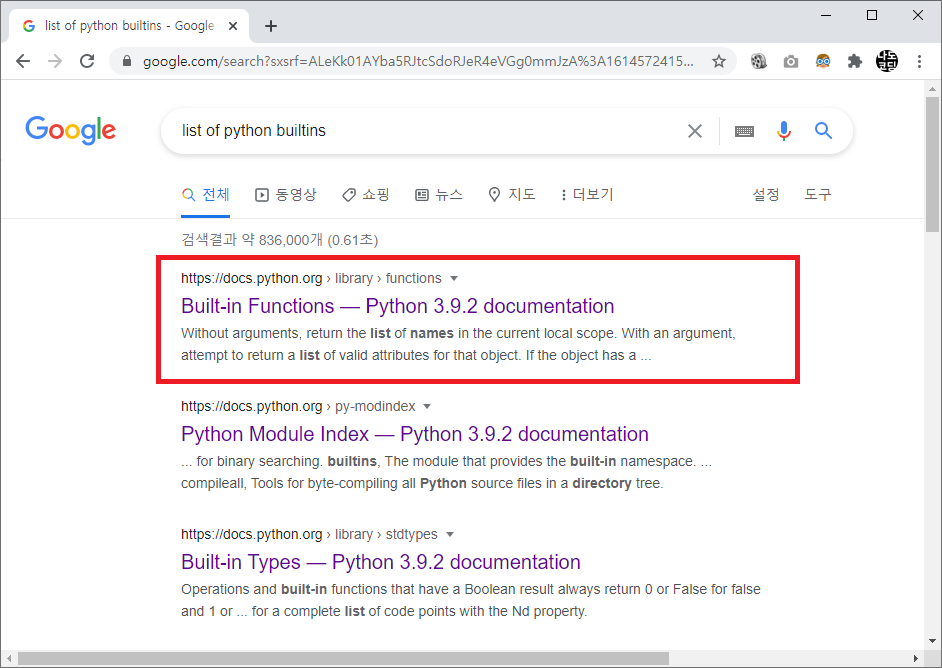Image resolution: width=942 pixels, height=668 pixels.
Task: Open 'Python Module Index' result
Action: coord(415,434)
